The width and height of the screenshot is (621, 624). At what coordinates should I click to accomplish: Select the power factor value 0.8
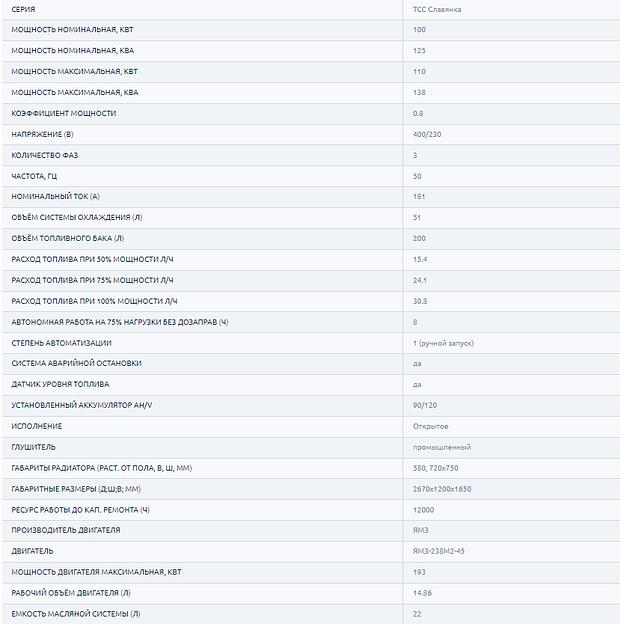(418, 113)
